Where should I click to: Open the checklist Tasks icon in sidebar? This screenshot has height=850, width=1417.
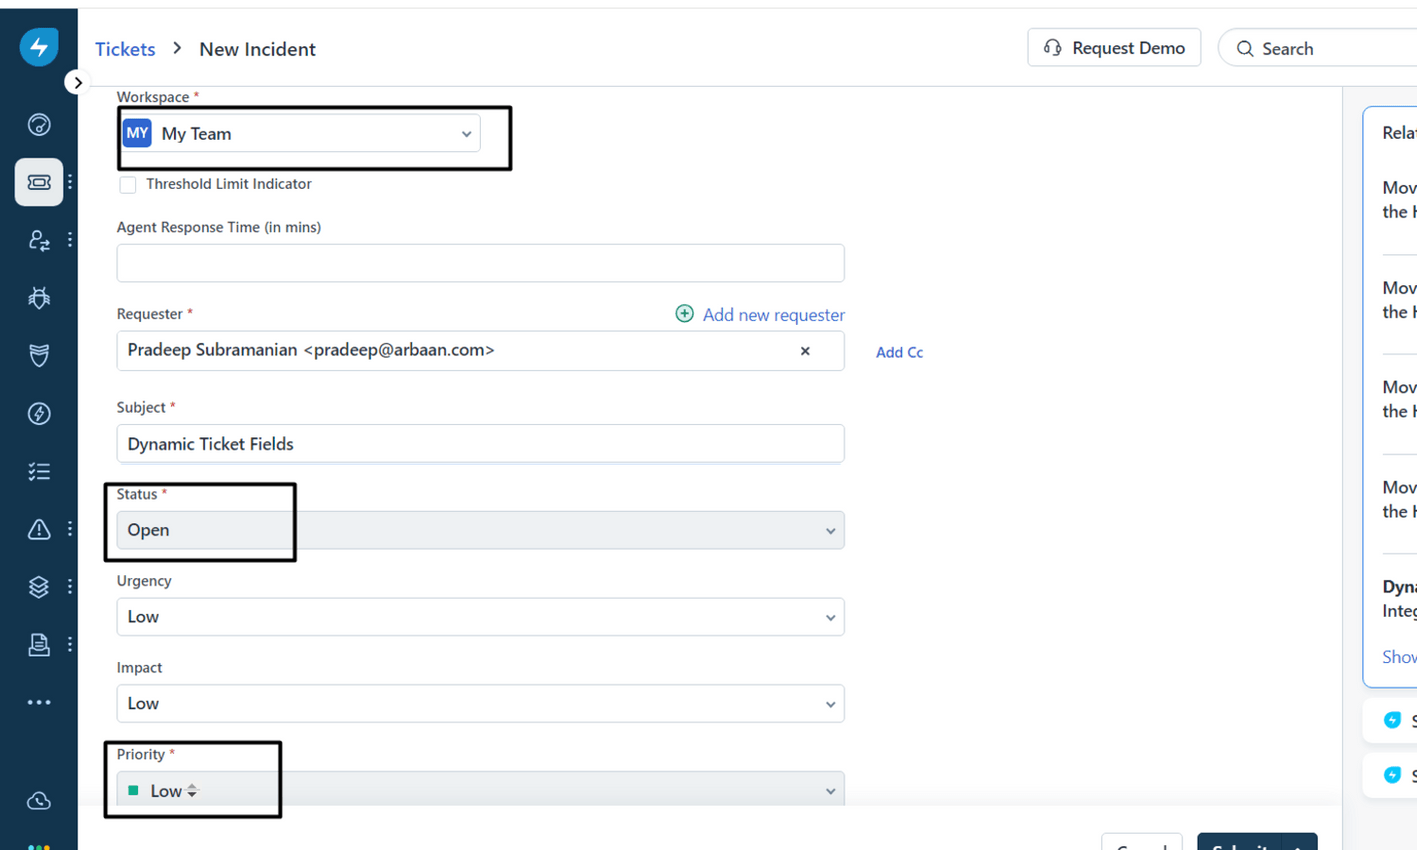tap(38, 471)
